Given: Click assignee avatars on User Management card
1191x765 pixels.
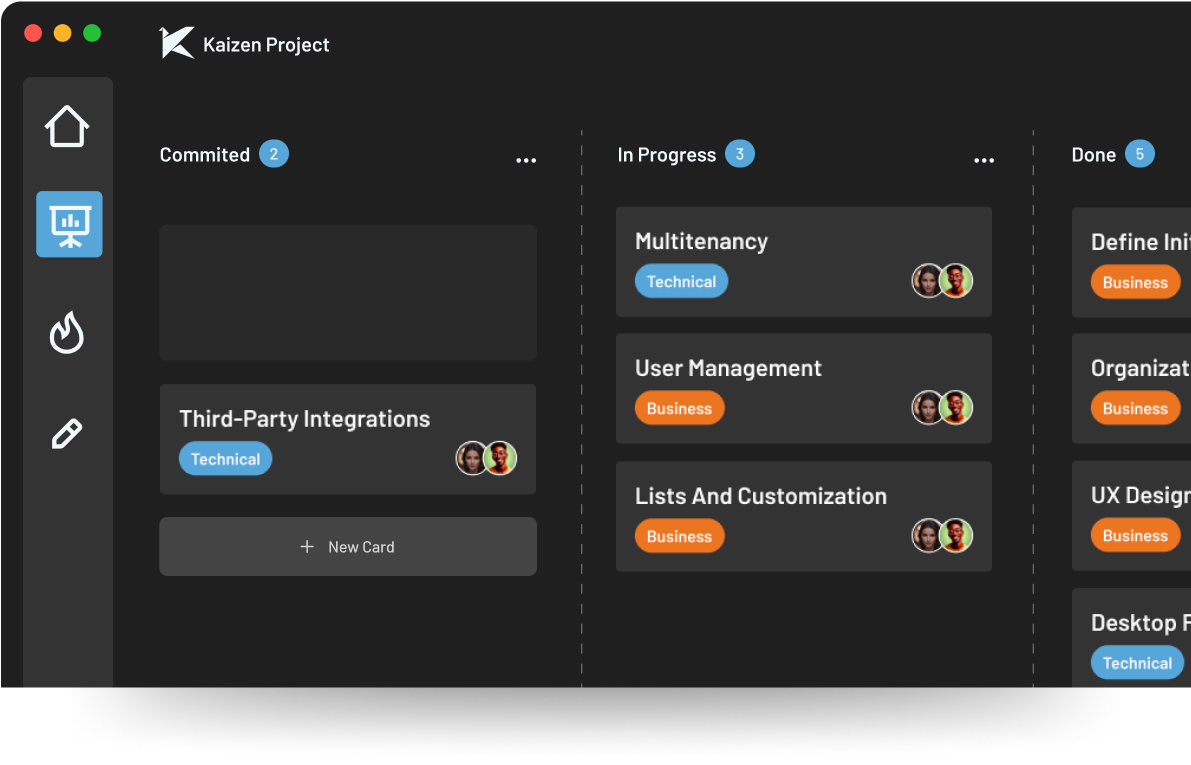Looking at the screenshot, I should pos(942,408).
